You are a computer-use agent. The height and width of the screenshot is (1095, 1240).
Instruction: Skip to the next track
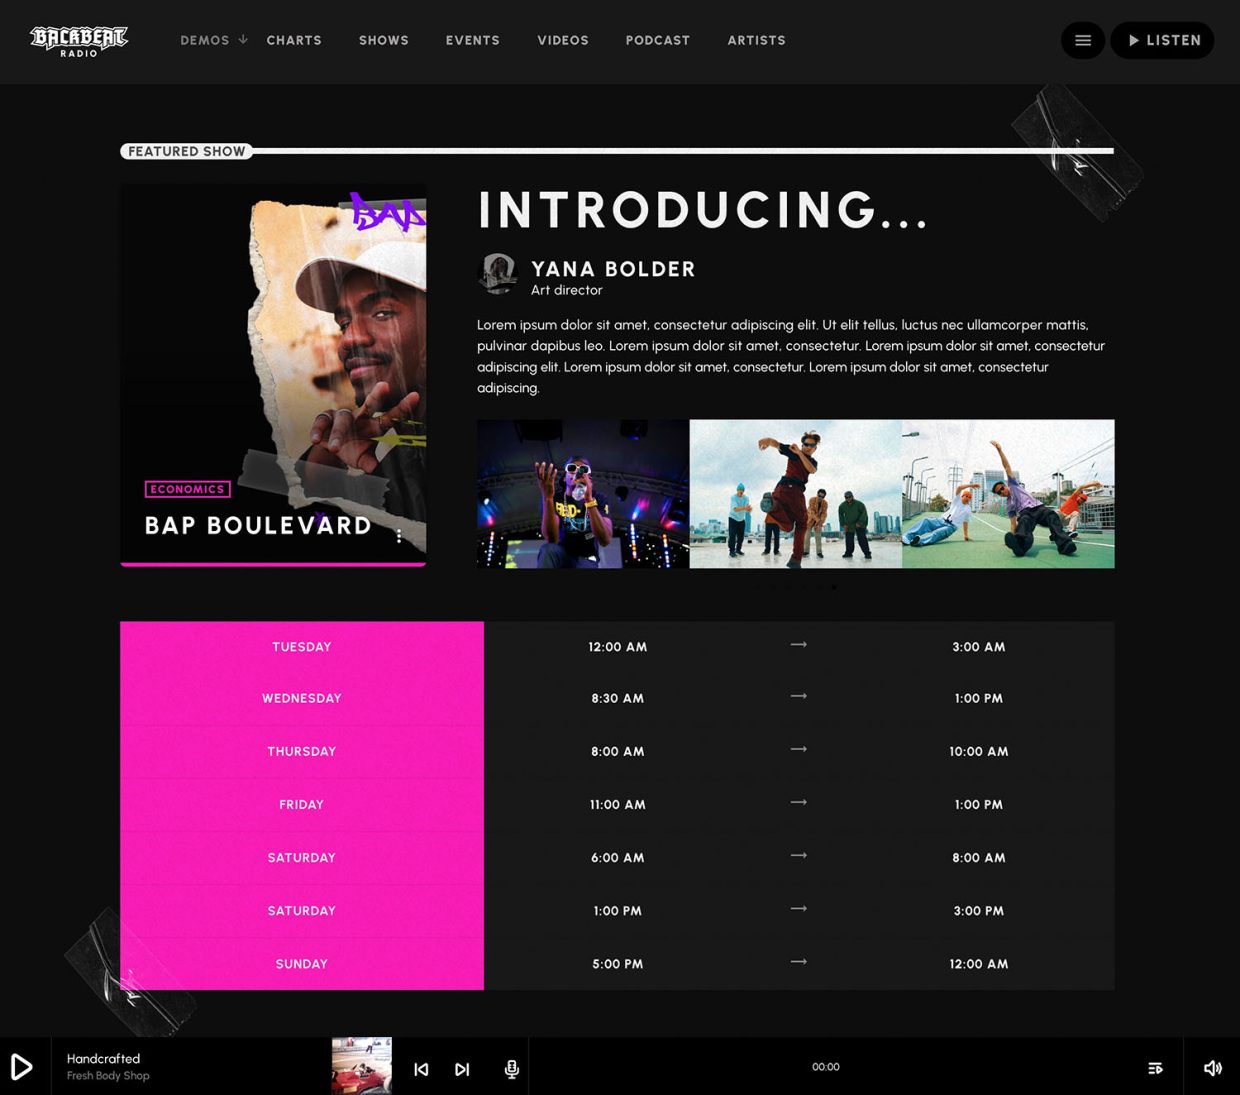click(462, 1069)
